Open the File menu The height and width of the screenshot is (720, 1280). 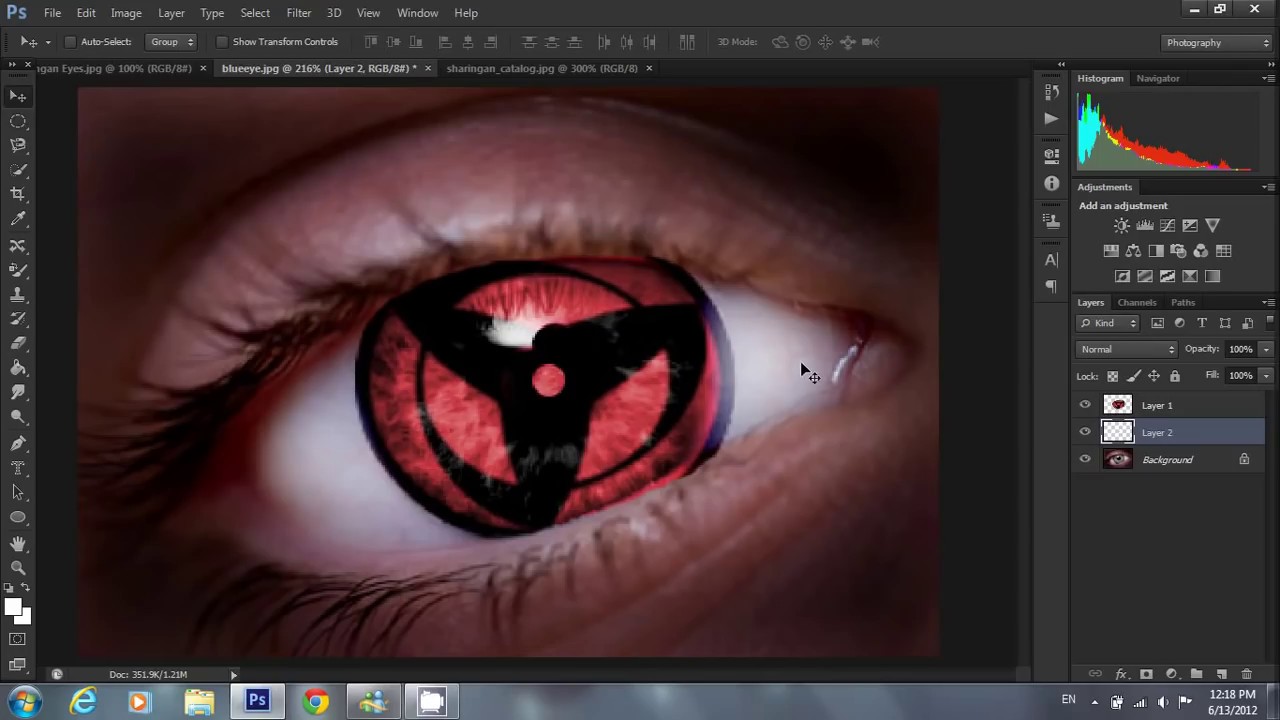pos(52,13)
